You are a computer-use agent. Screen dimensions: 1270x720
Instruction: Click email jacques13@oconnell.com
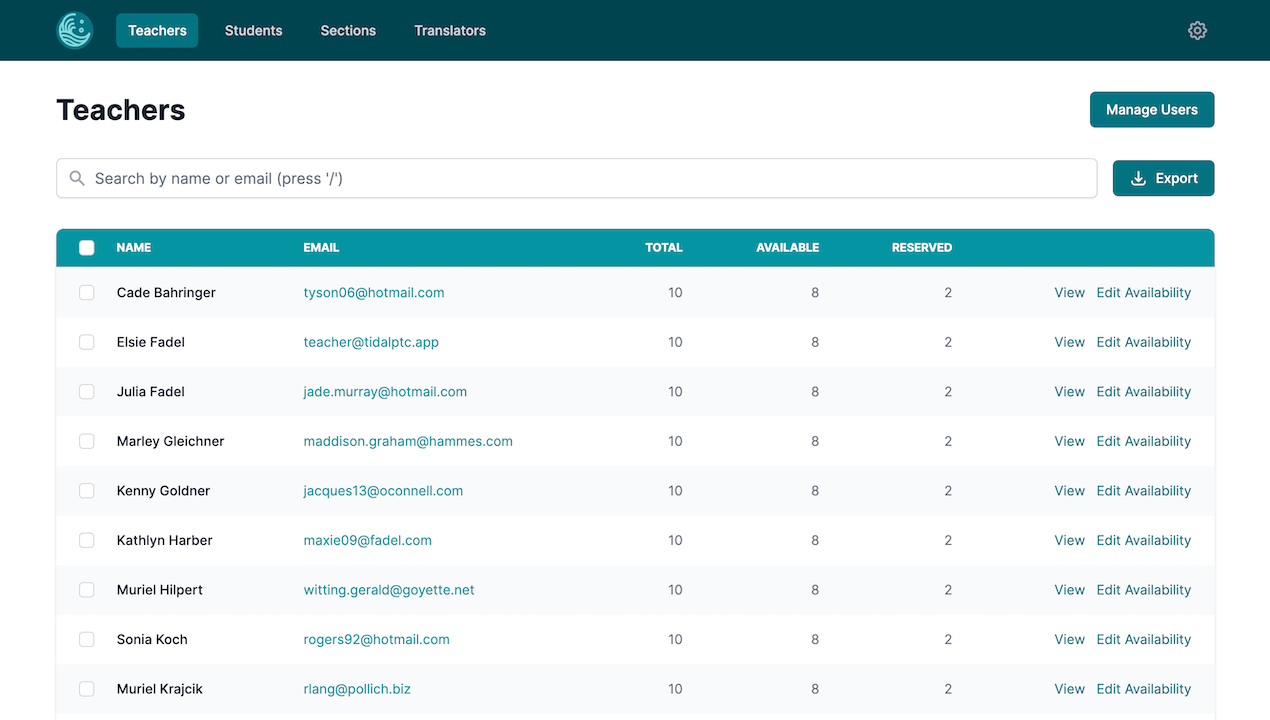(383, 490)
